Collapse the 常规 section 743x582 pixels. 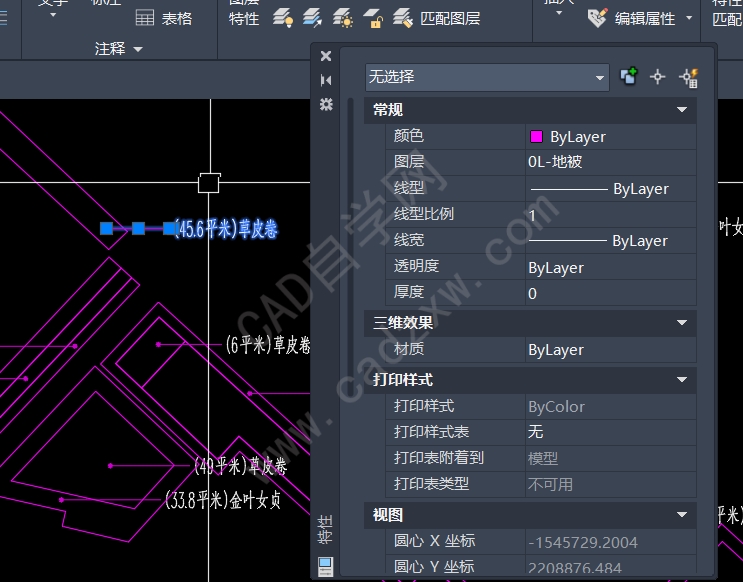(x=682, y=110)
